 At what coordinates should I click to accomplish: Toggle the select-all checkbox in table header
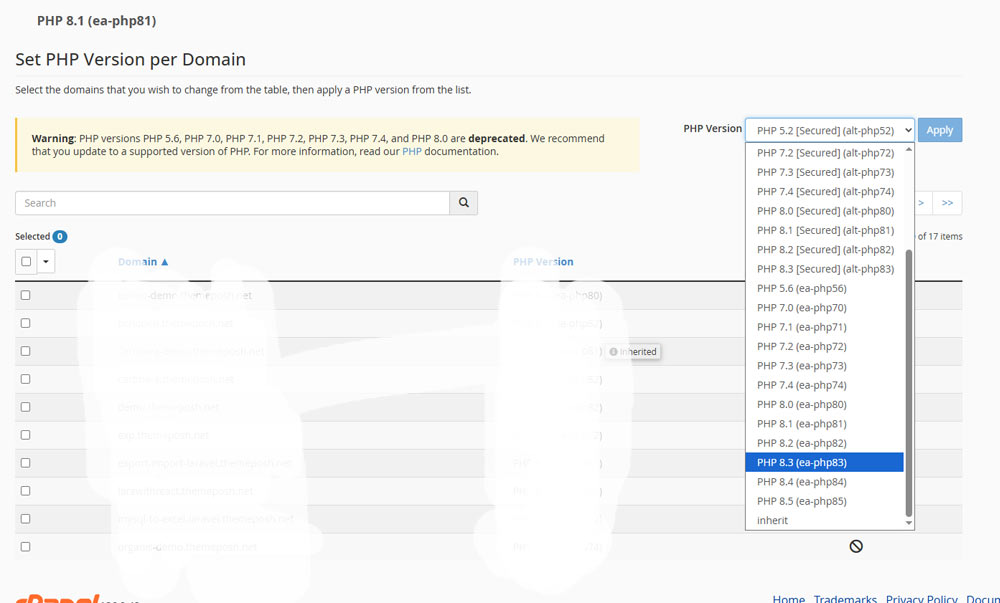coord(26,262)
